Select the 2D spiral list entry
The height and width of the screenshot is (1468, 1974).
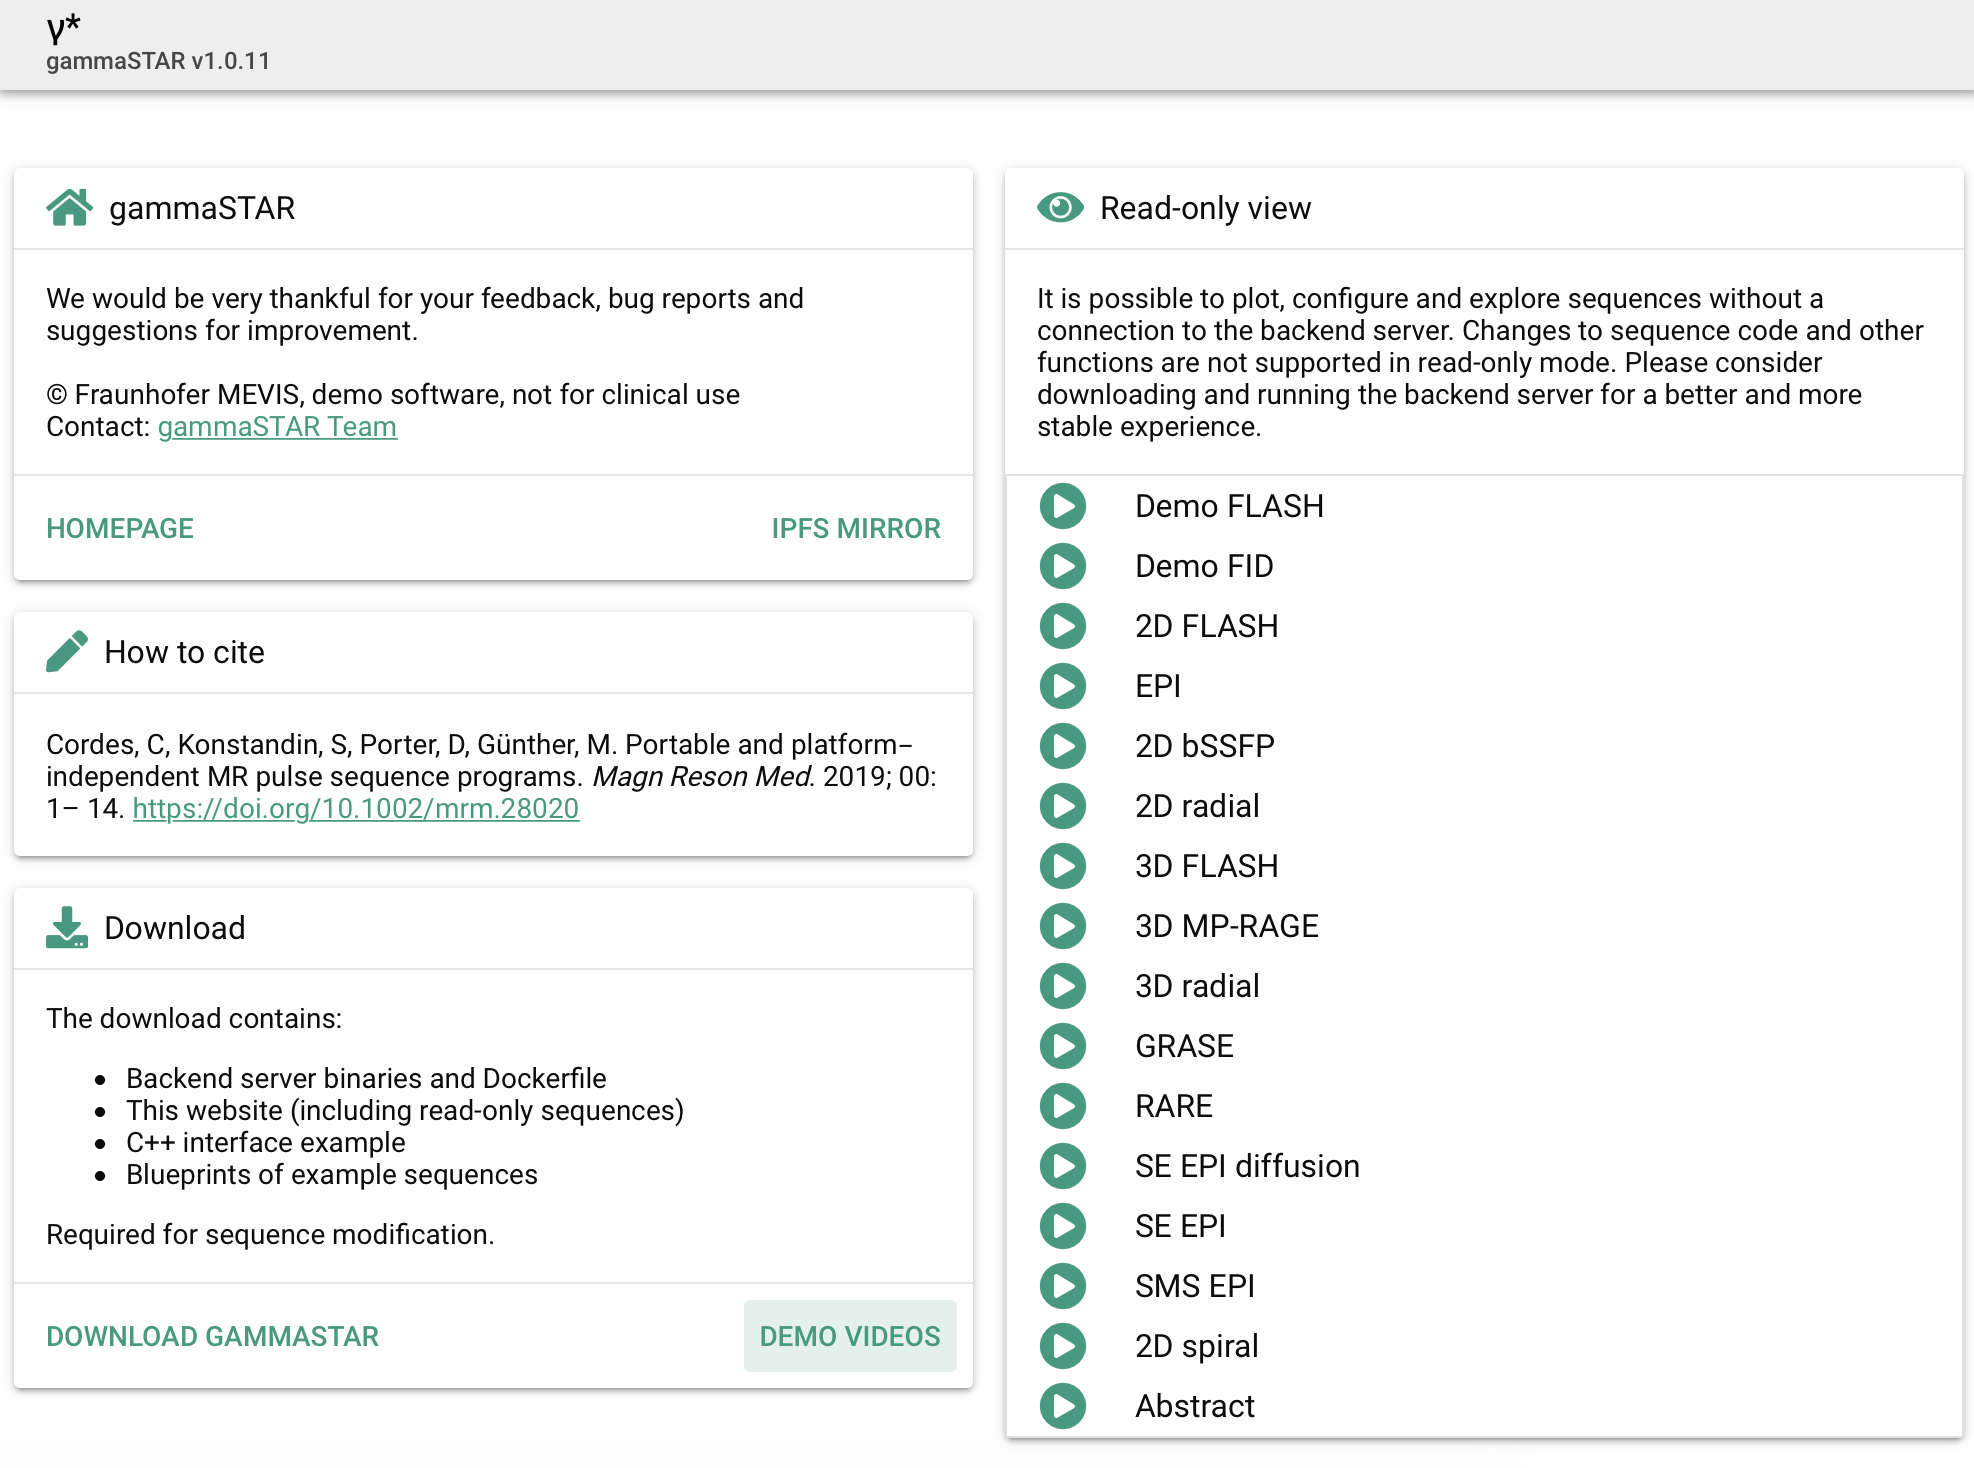1196,1346
